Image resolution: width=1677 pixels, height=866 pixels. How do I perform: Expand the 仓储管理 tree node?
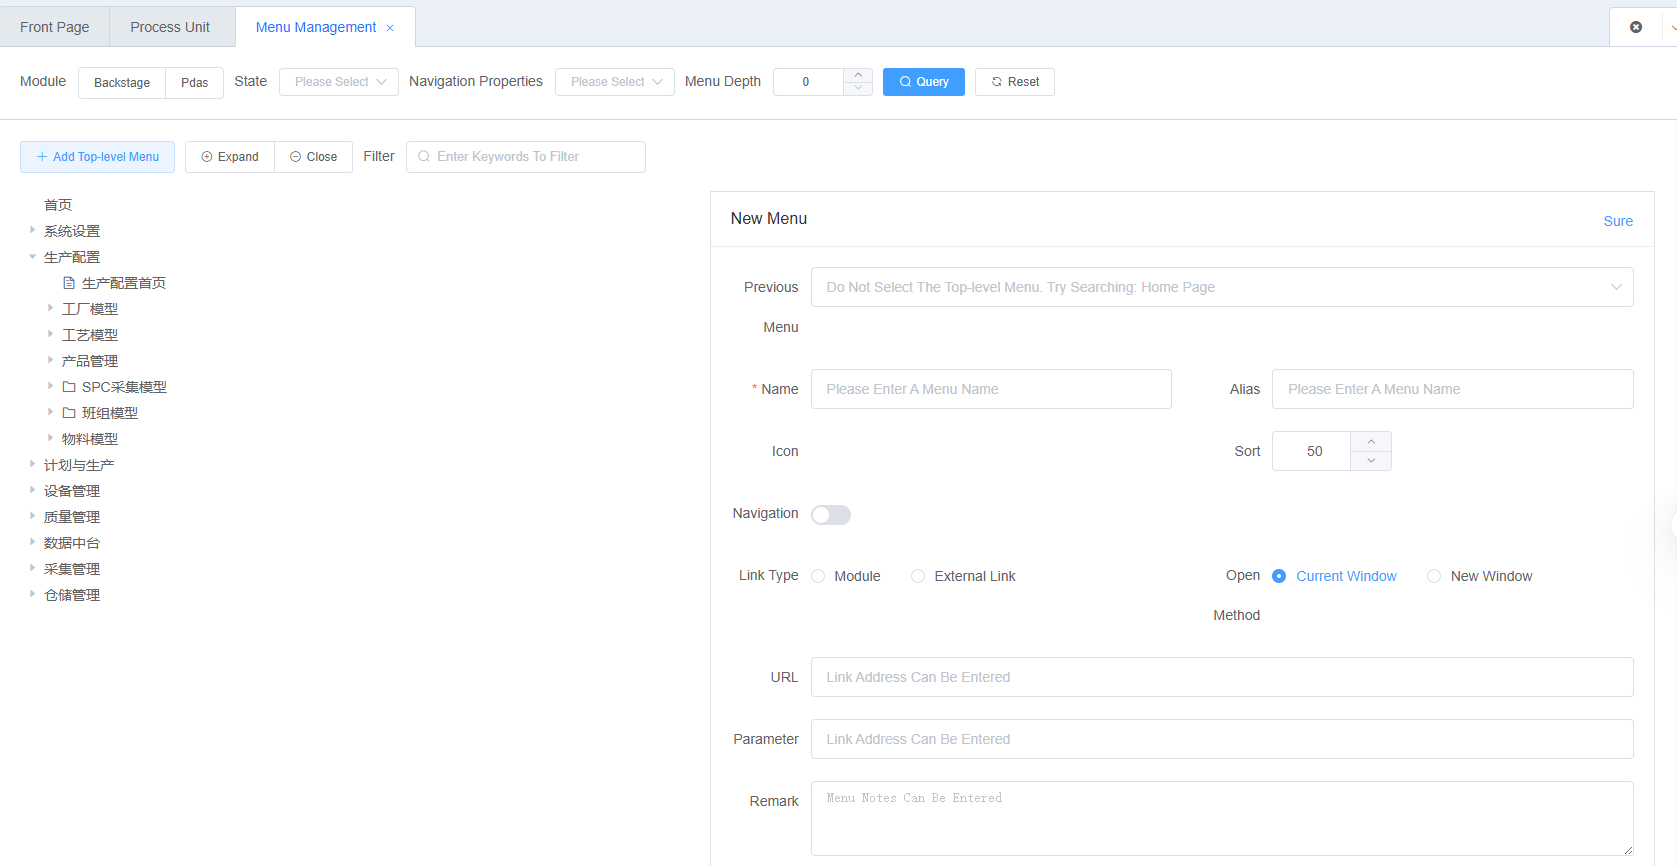32,594
